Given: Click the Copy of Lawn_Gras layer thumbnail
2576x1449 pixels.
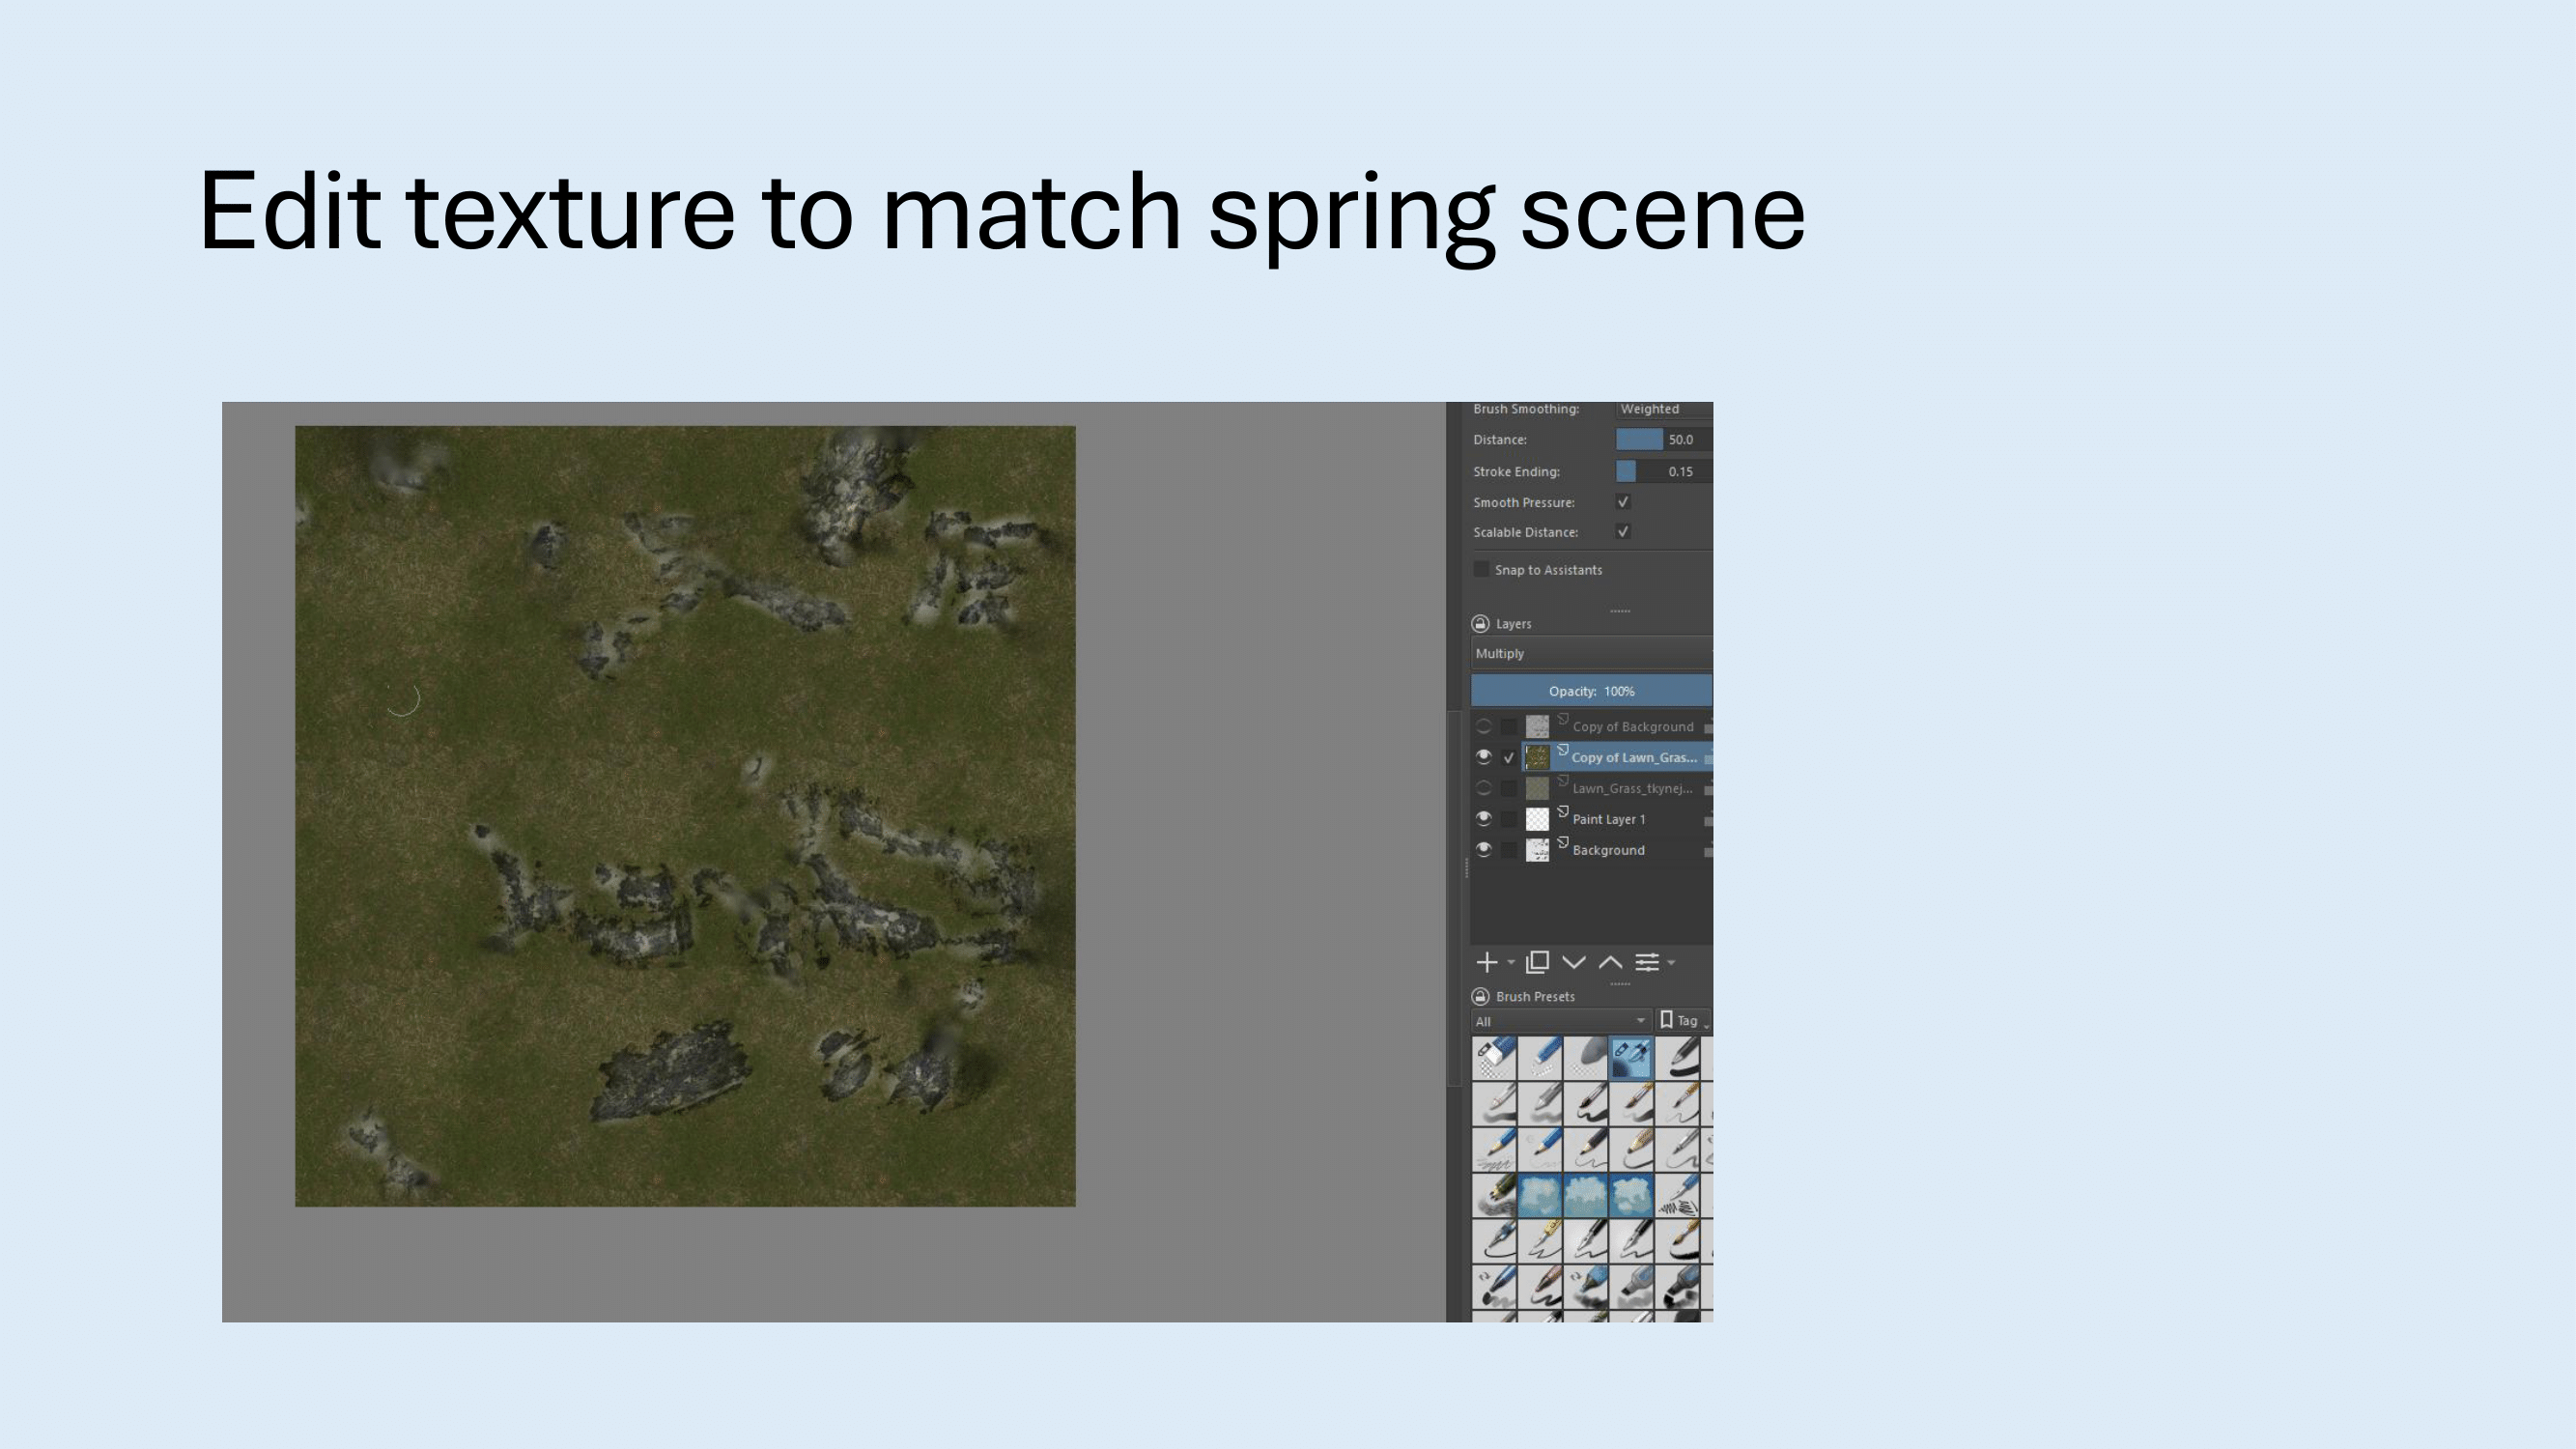Looking at the screenshot, I should (x=1537, y=758).
